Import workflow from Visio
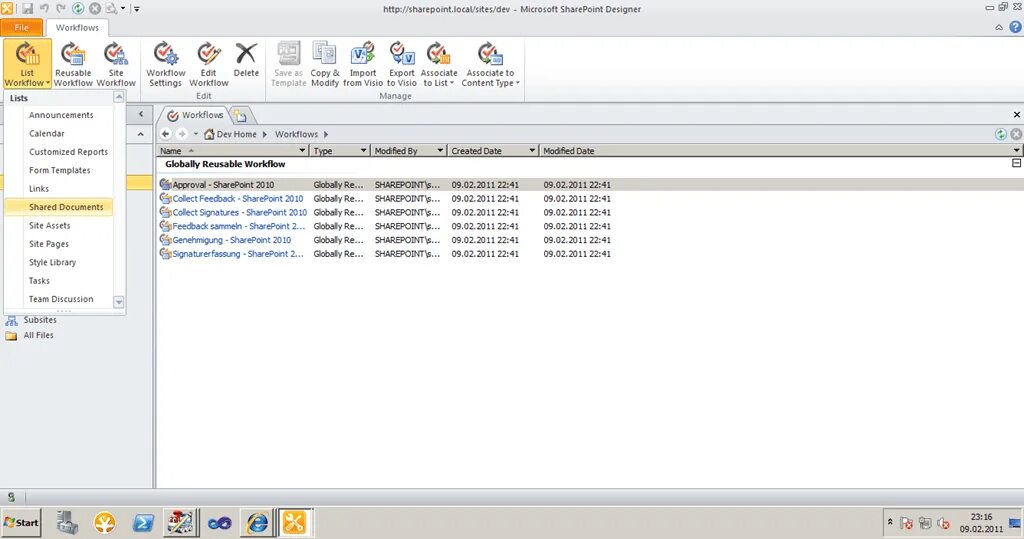1024x539 pixels. pos(362,64)
